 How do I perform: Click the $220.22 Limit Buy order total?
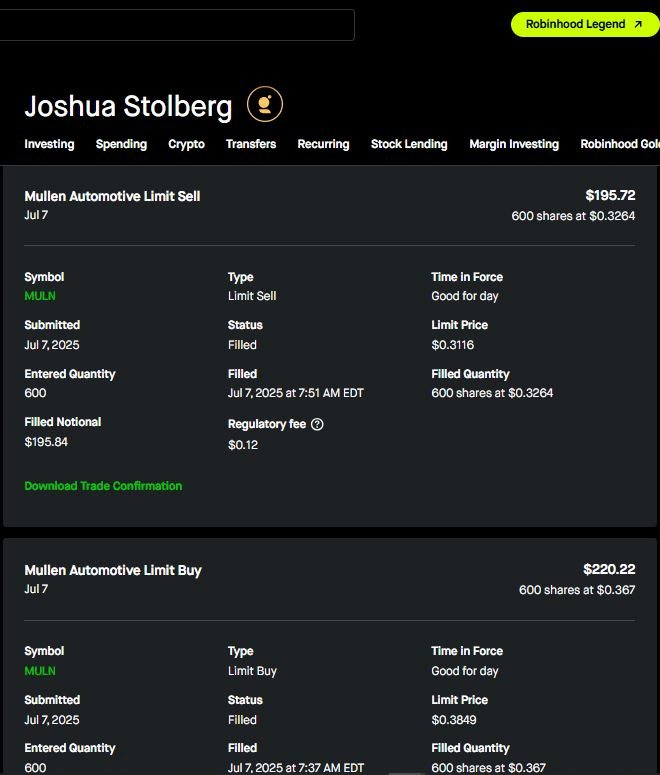[609, 570]
